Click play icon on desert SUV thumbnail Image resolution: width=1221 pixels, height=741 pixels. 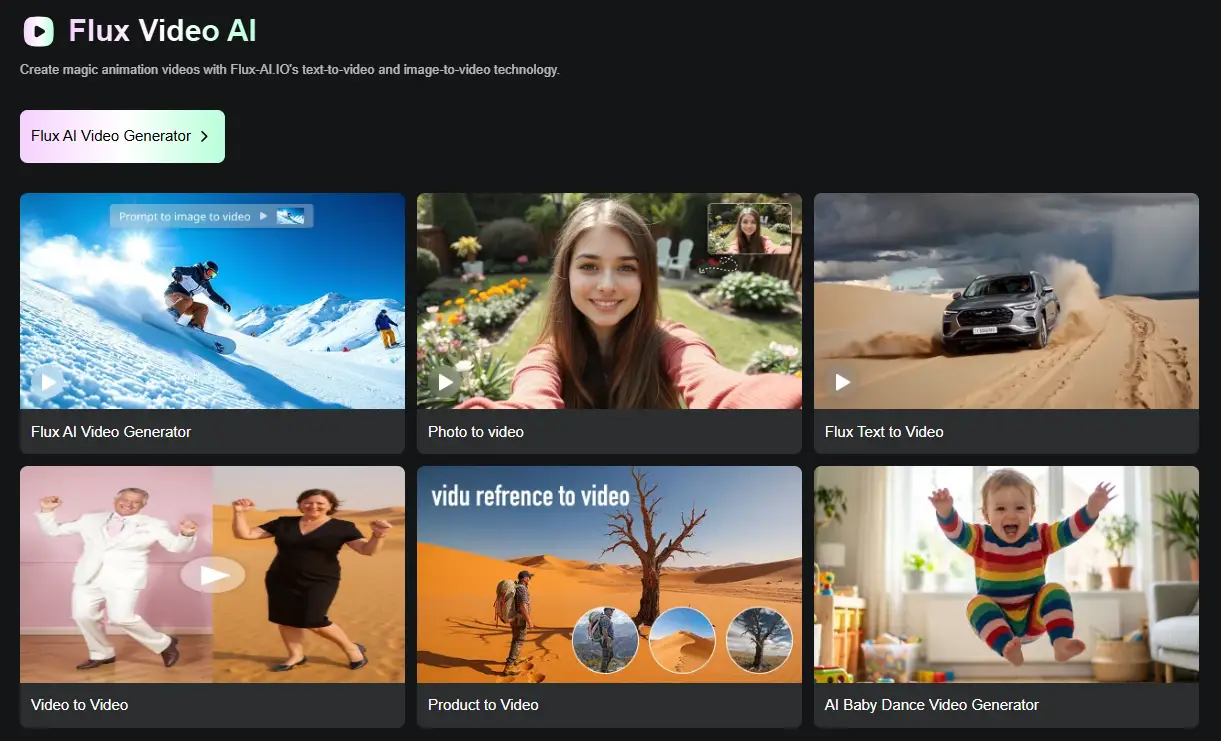coord(843,381)
